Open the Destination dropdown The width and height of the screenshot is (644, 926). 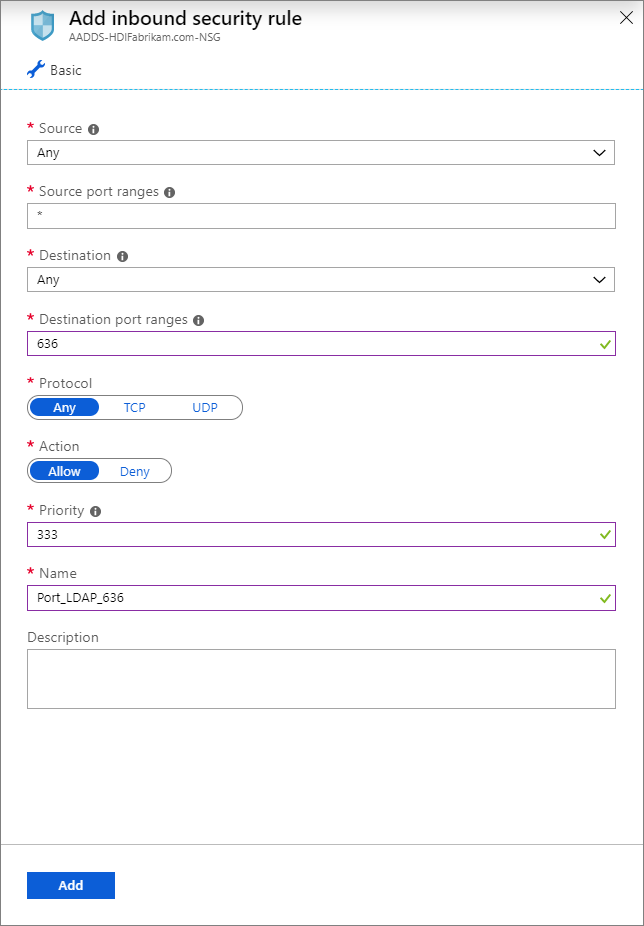320,279
